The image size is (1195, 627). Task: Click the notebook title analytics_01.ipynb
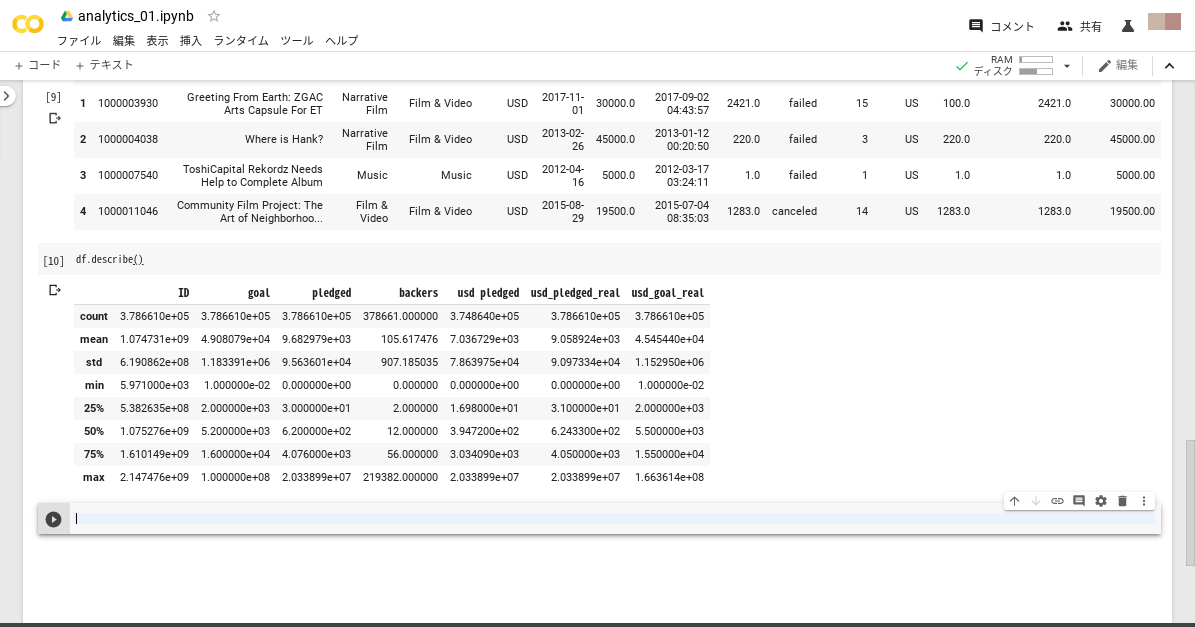[136, 16]
